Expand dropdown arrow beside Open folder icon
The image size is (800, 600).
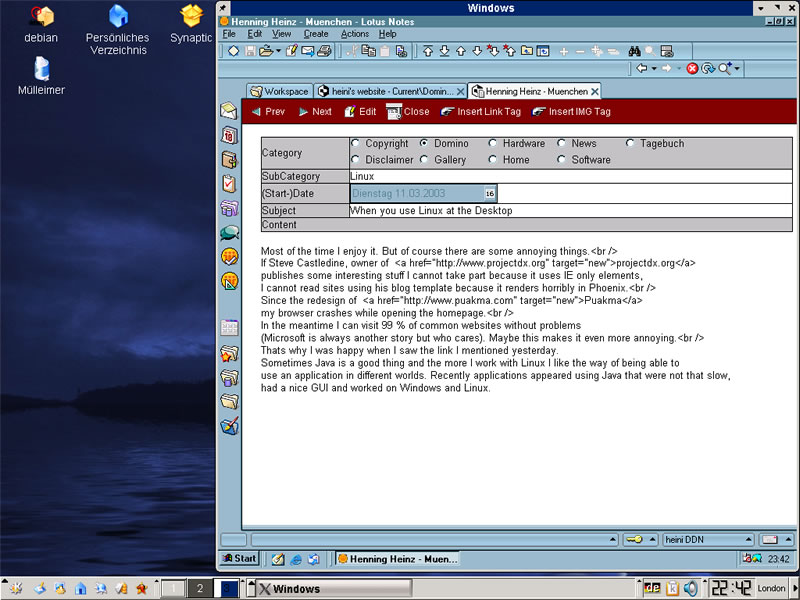(278, 51)
